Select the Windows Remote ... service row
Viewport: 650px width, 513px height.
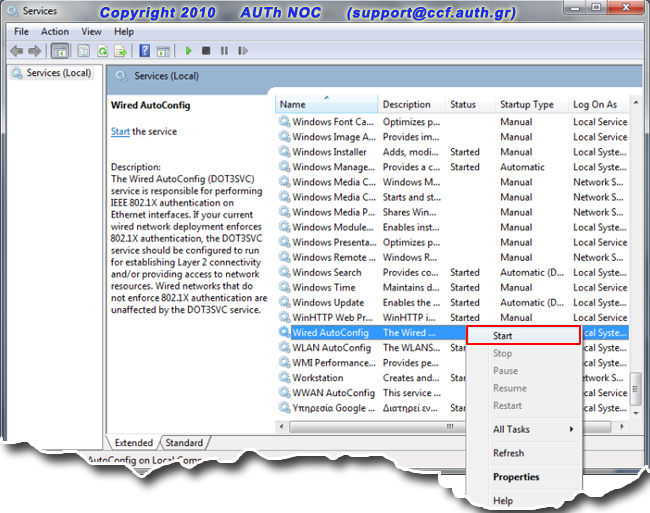click(452, 257)
